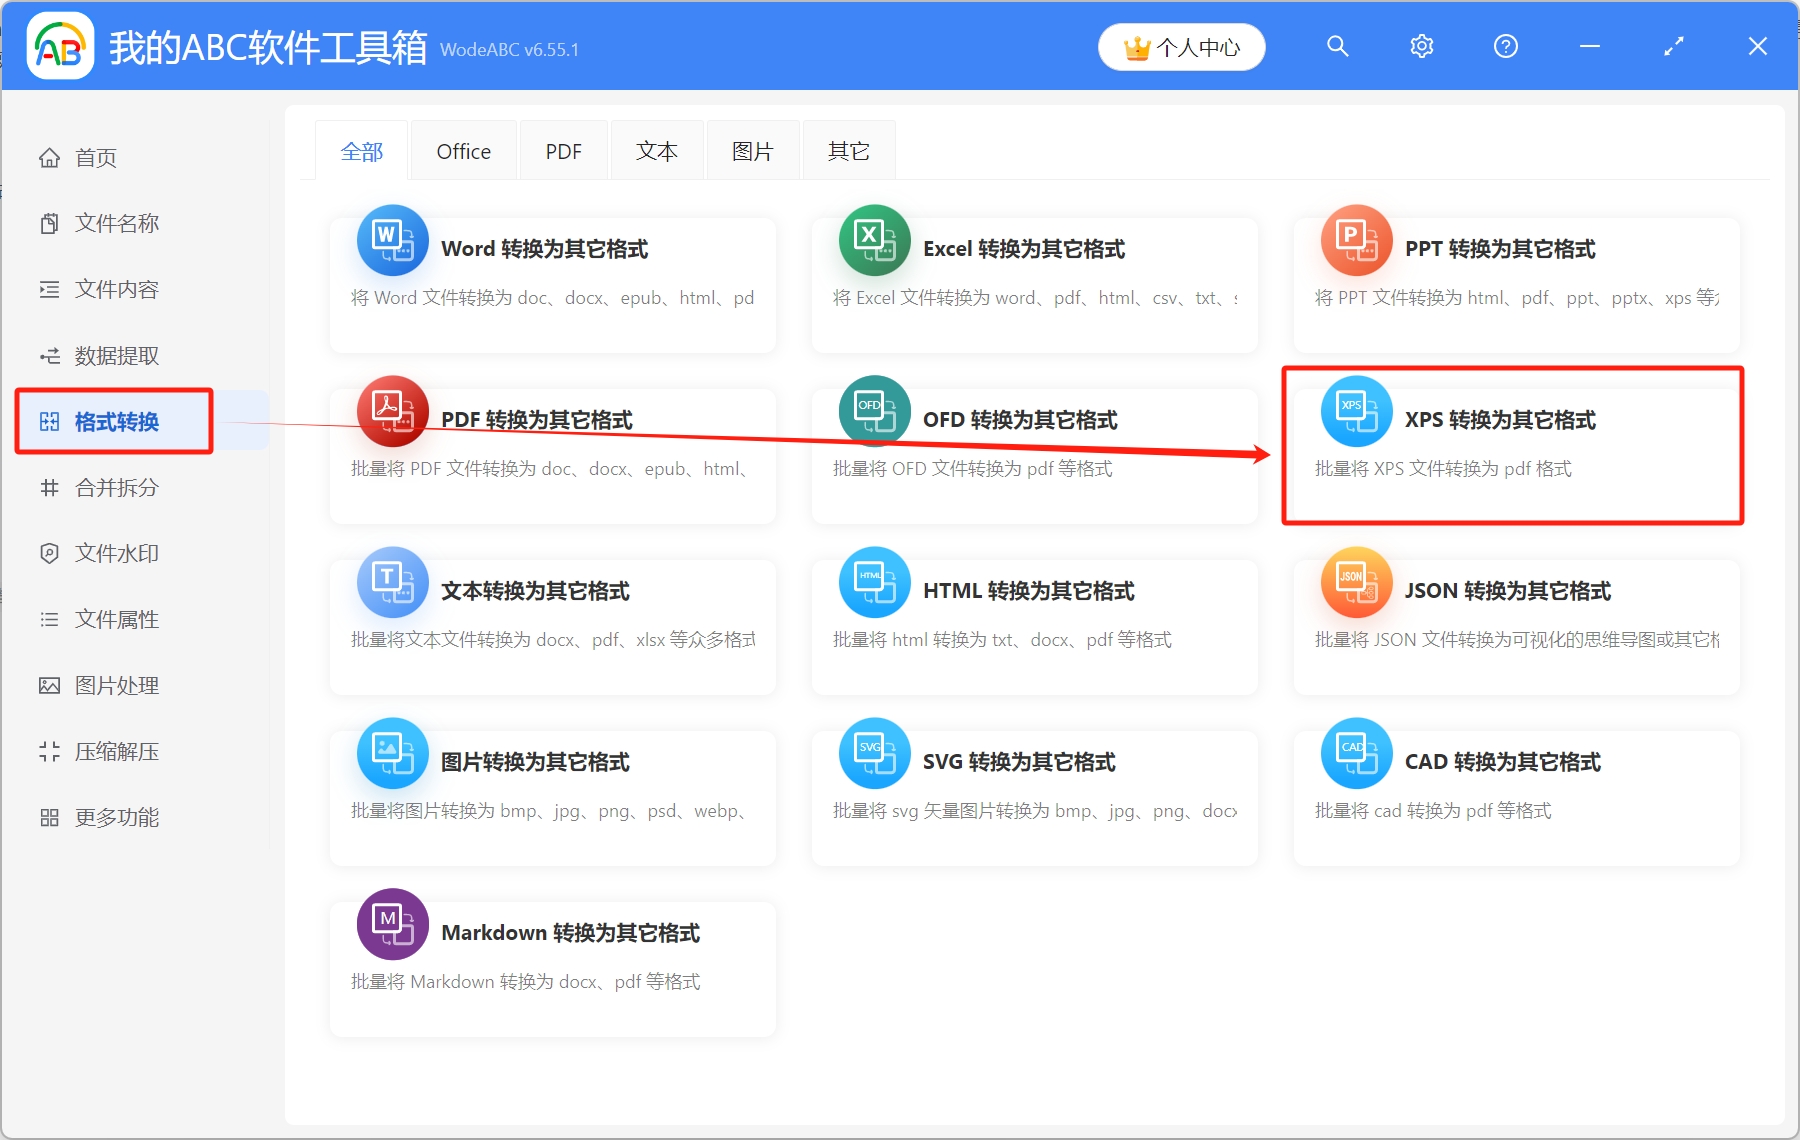The image size is (1800, 1140).
Task: Switch to the 图片 tab
Action: 751,150
